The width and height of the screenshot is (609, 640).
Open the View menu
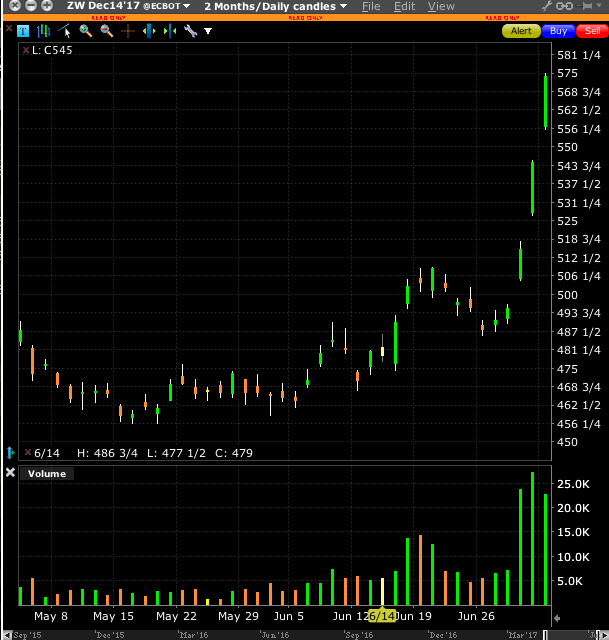coord(441,6)
